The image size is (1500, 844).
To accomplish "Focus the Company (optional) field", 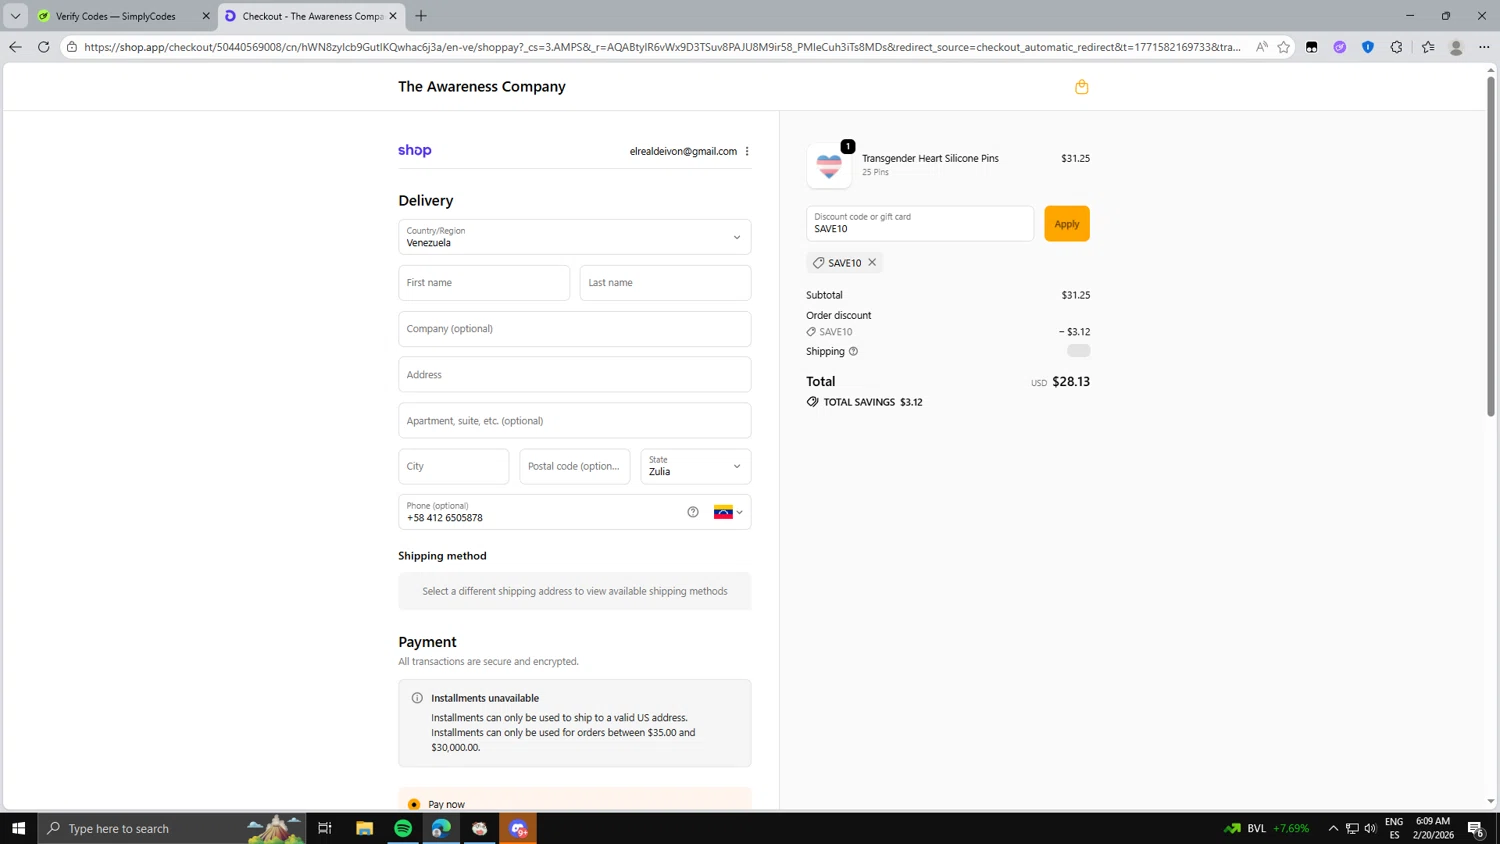I will tap(574, 329).
